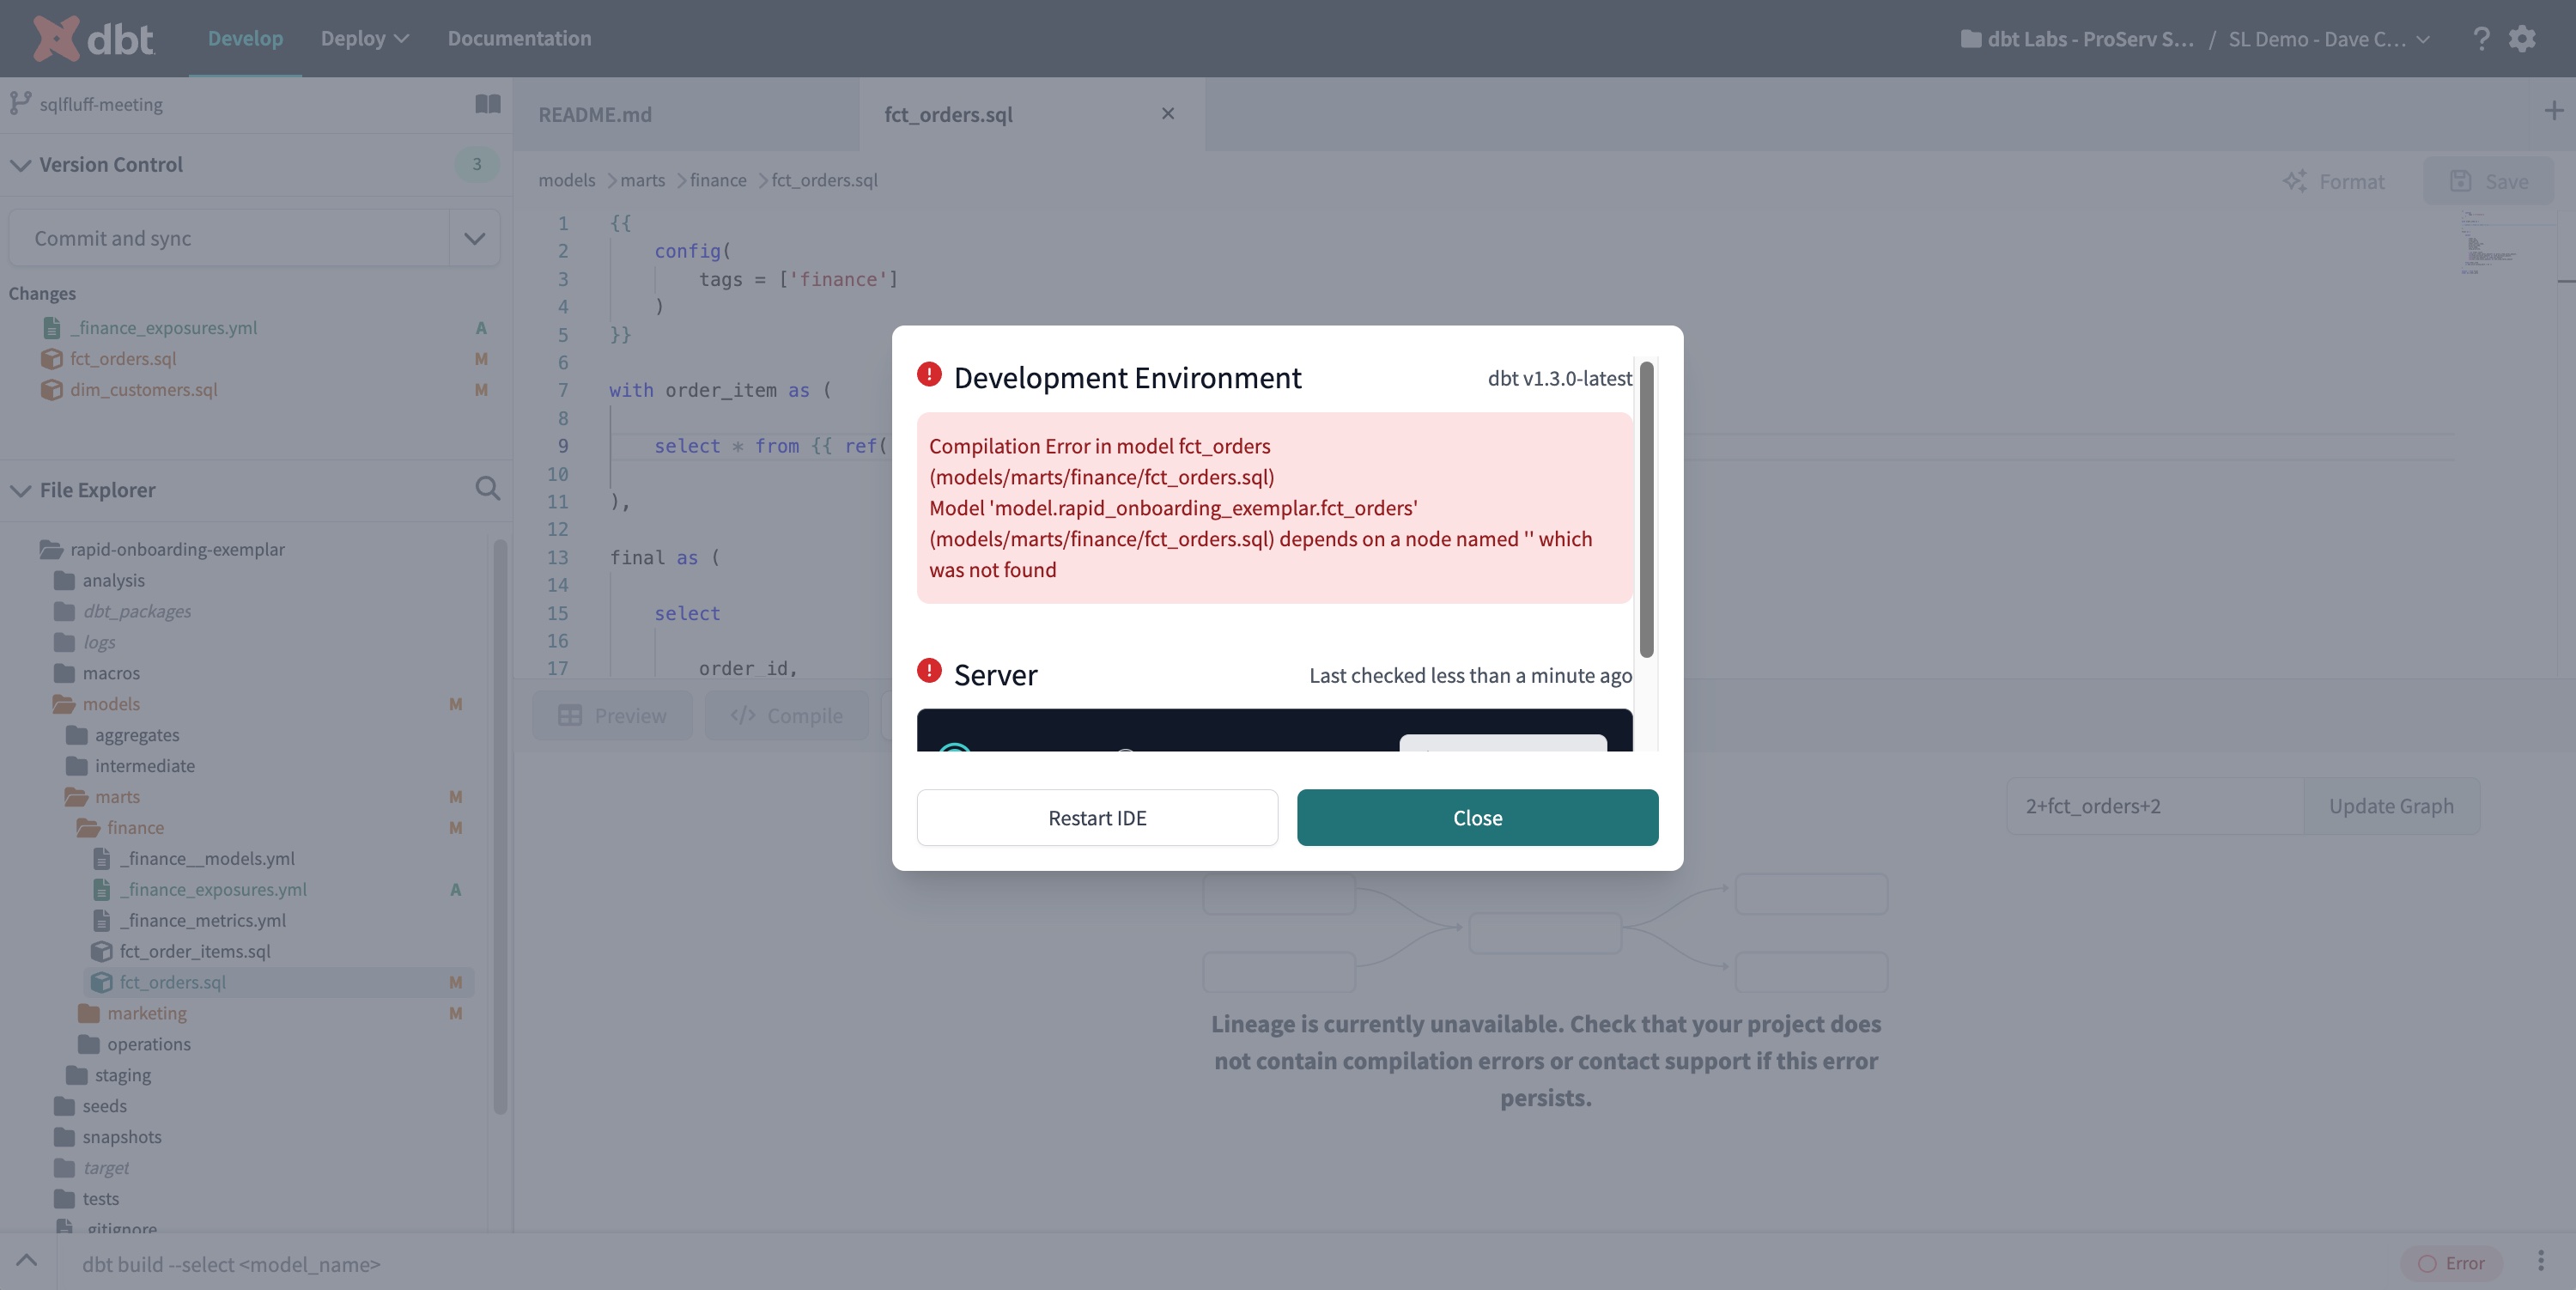Click the fct_orders.sql file in sidebar
Screen dimensions: 2576x1290
coord(173,983)
